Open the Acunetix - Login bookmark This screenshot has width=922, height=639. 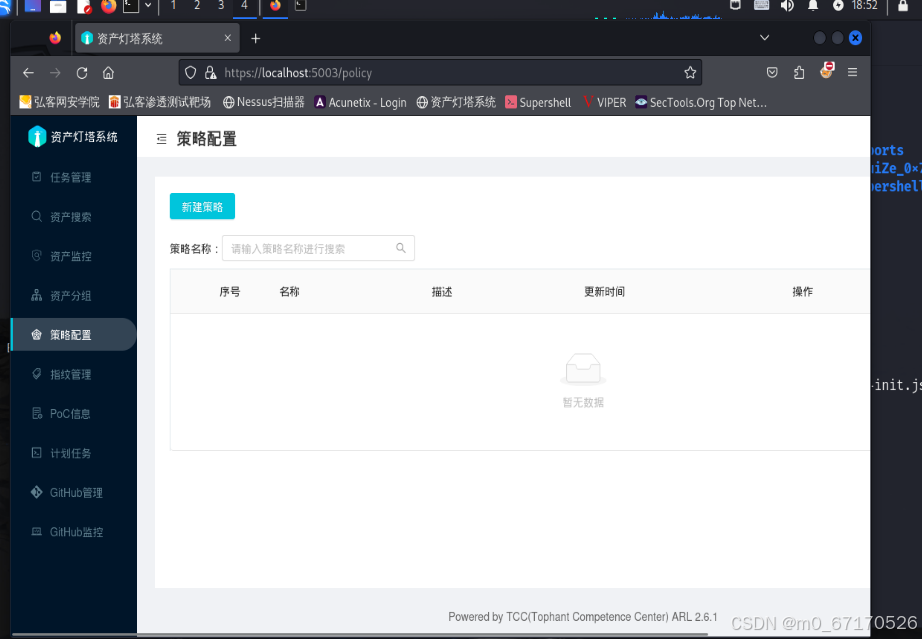click(360, 102)
